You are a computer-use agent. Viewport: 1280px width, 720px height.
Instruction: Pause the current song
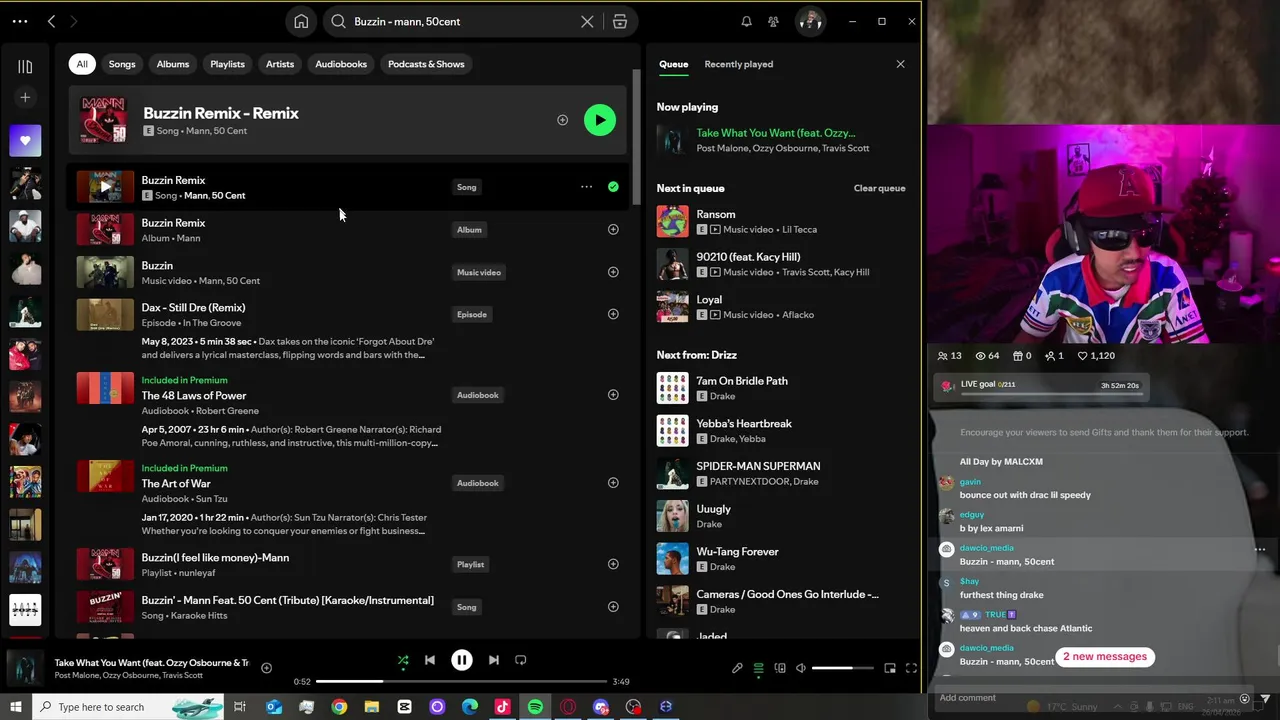coord(462,660)
